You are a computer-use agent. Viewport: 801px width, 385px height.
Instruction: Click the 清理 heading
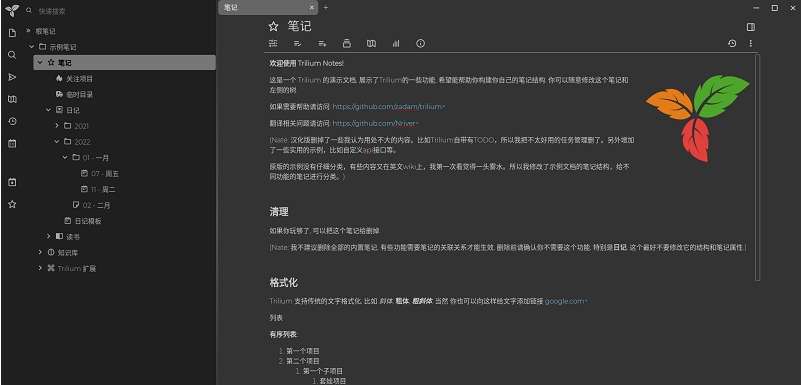[x=279, y=211]
